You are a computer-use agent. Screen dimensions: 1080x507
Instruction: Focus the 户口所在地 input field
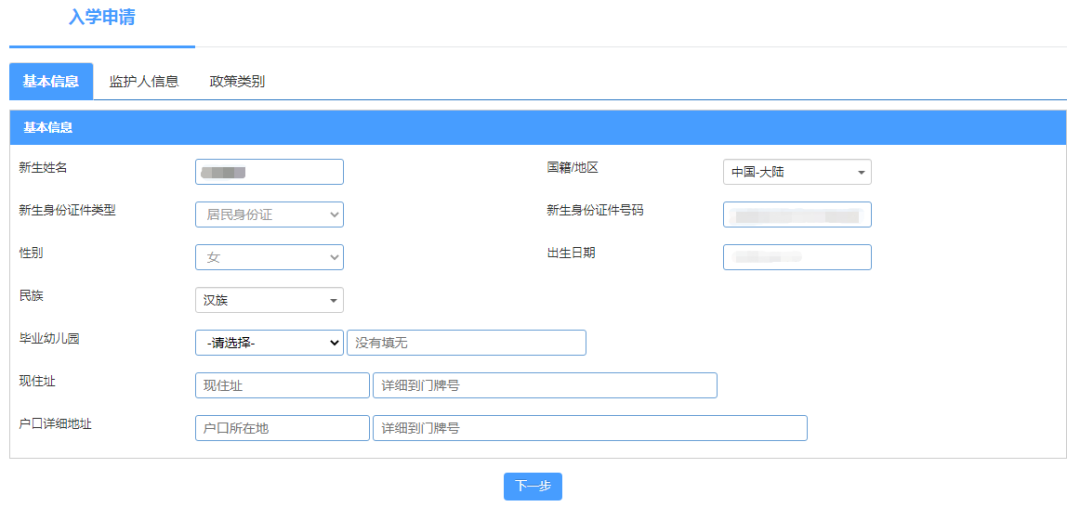282,428
